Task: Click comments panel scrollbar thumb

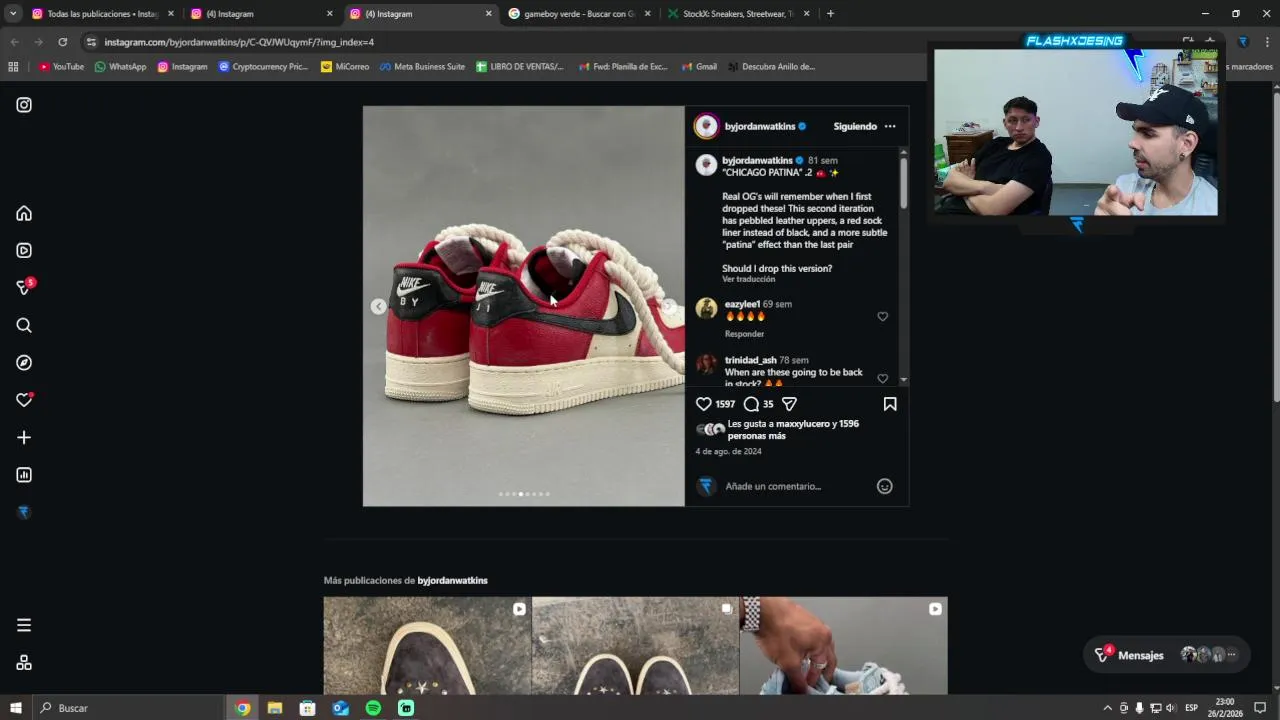Action: pyautogui.click(x=903, y=184)
